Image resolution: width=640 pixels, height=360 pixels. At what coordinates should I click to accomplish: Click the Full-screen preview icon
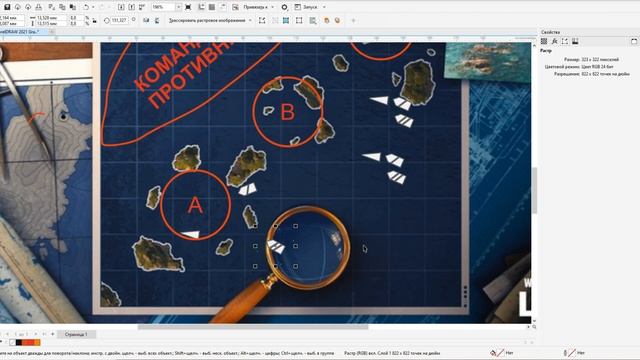[188, 7]
